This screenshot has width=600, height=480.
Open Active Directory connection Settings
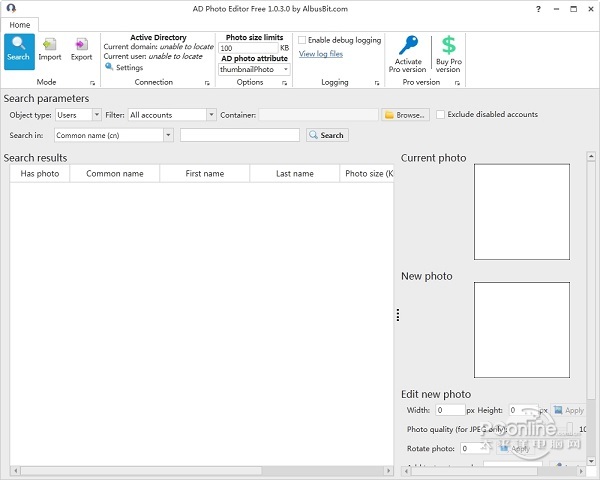click(124, 68)
